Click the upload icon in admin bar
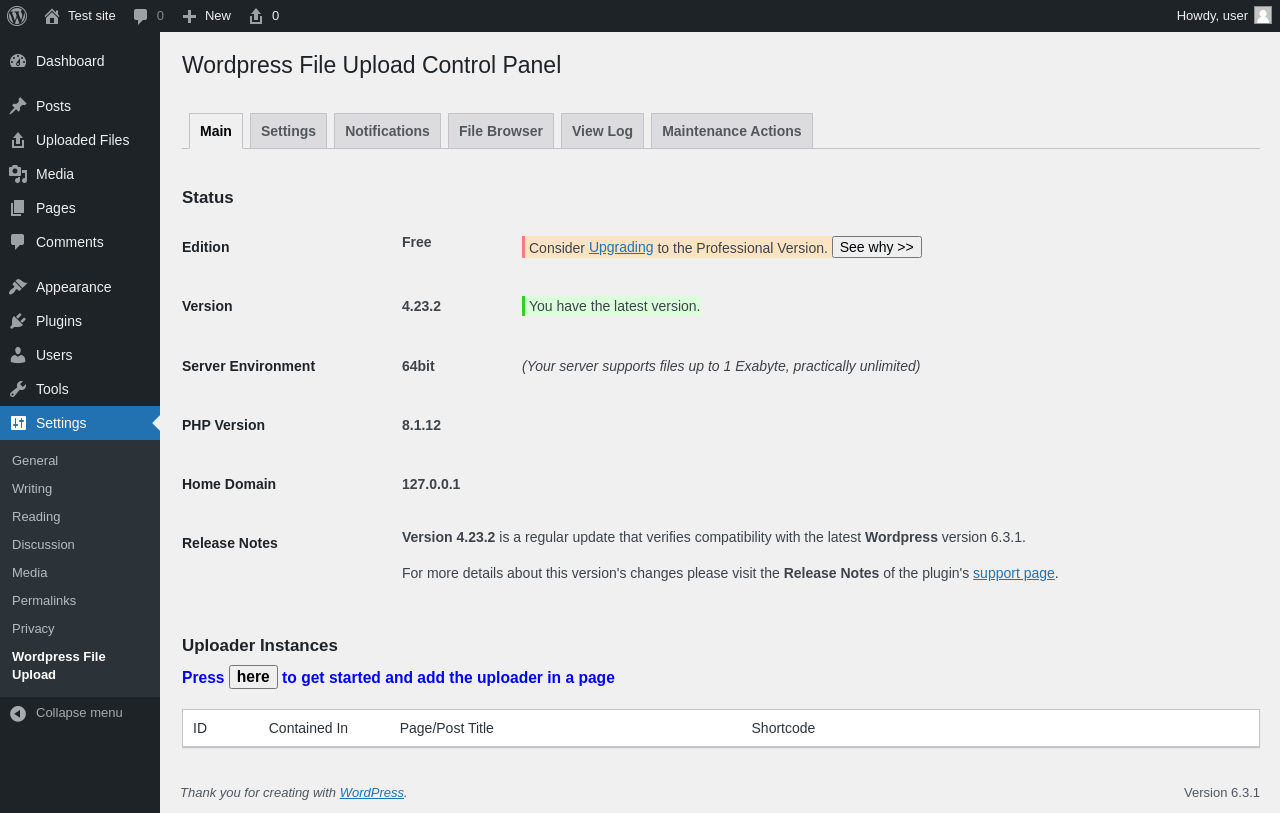The height and width of the screenshot is (813, 1280). click(x=256, y=16)
